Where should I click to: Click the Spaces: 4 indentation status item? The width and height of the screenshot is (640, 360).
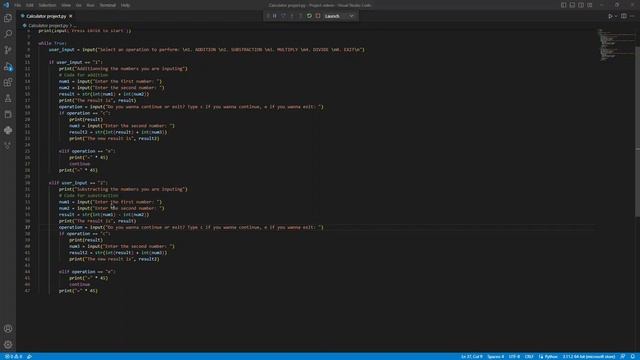point(496,356)
